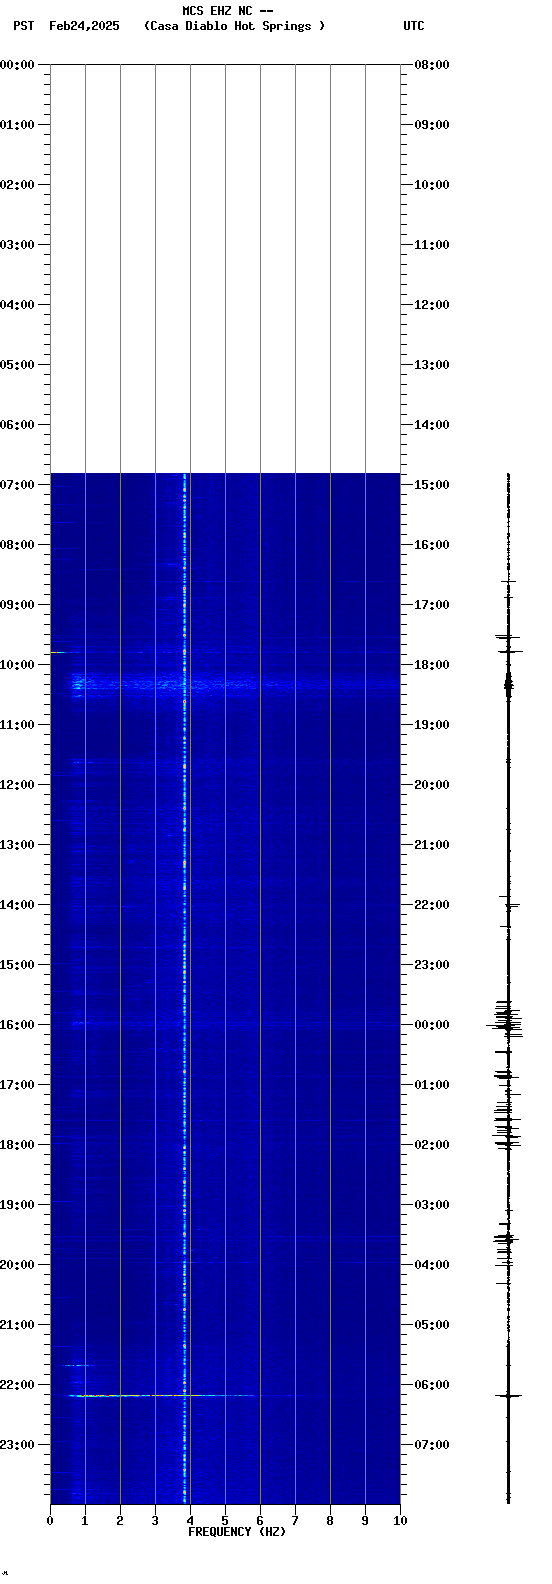Image resolution: width=552 pixels, height=1584 pixels.
Task: Click the UTC axis label '15:00'
Action: pyautogui.click(x=432, y=485)
